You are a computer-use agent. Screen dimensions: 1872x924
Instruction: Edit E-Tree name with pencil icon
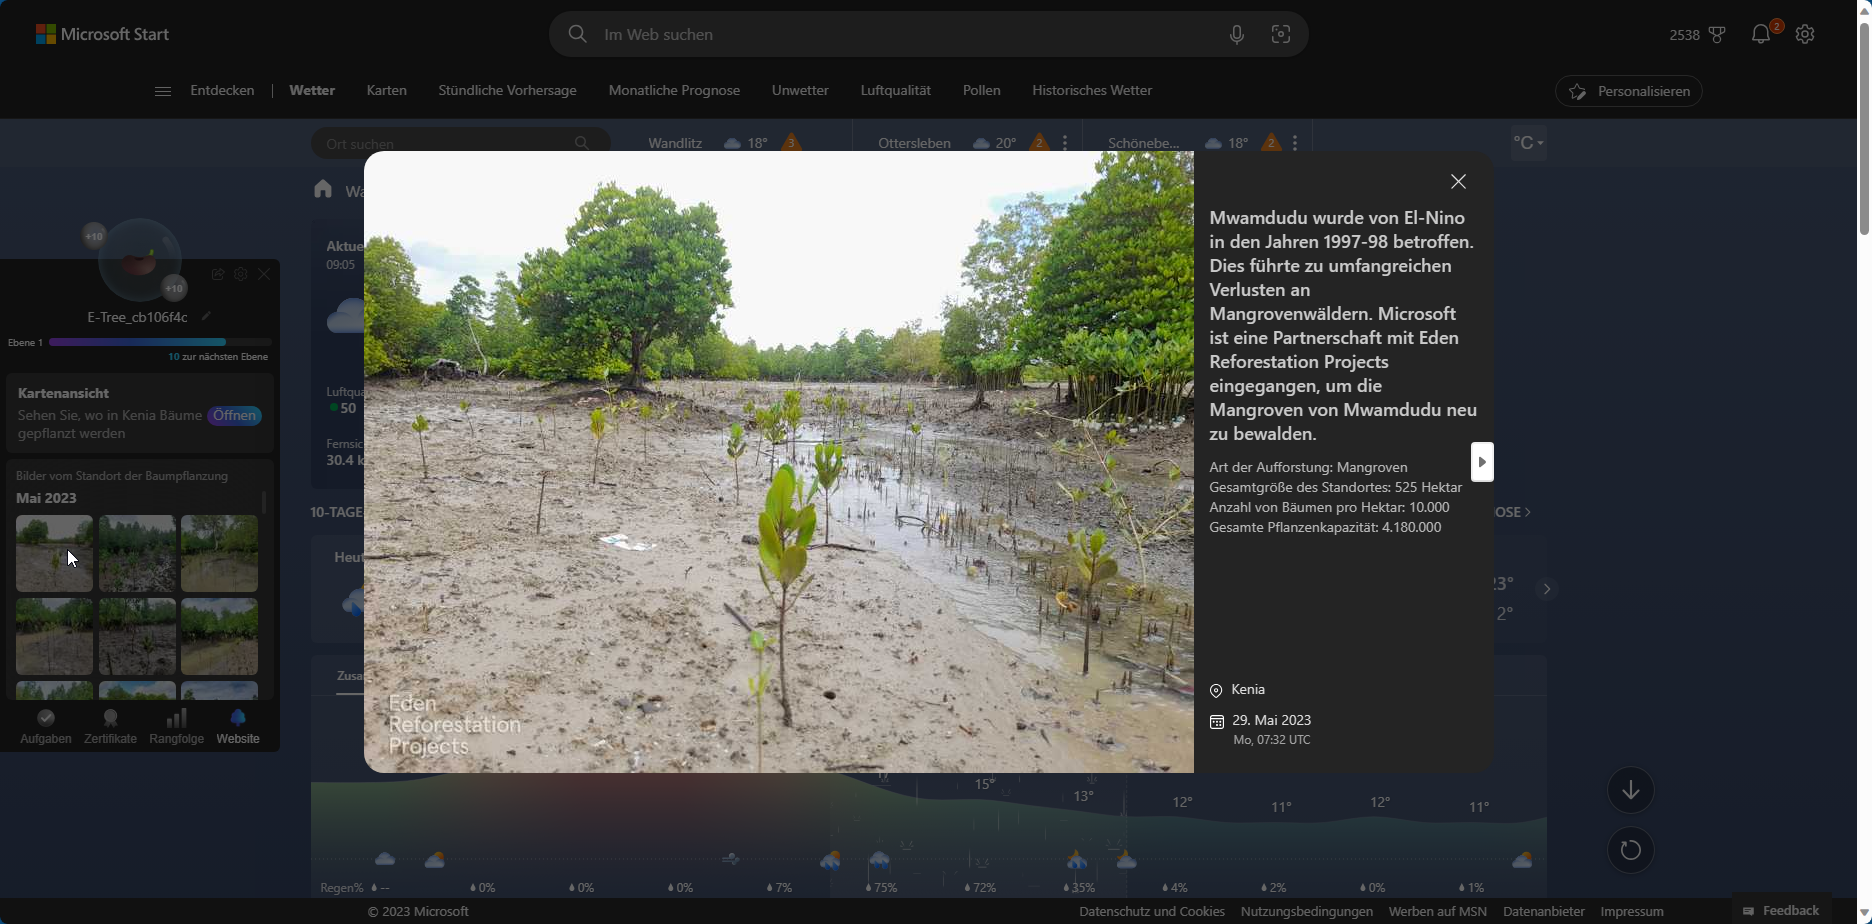click(x=206, y=317)
